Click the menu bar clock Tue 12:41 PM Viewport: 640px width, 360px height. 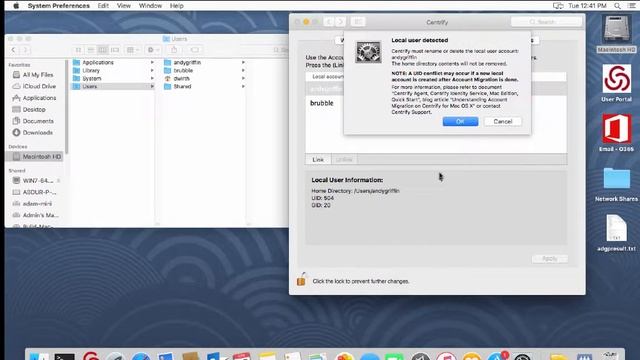pyautogui.click(x=587, y=6)
